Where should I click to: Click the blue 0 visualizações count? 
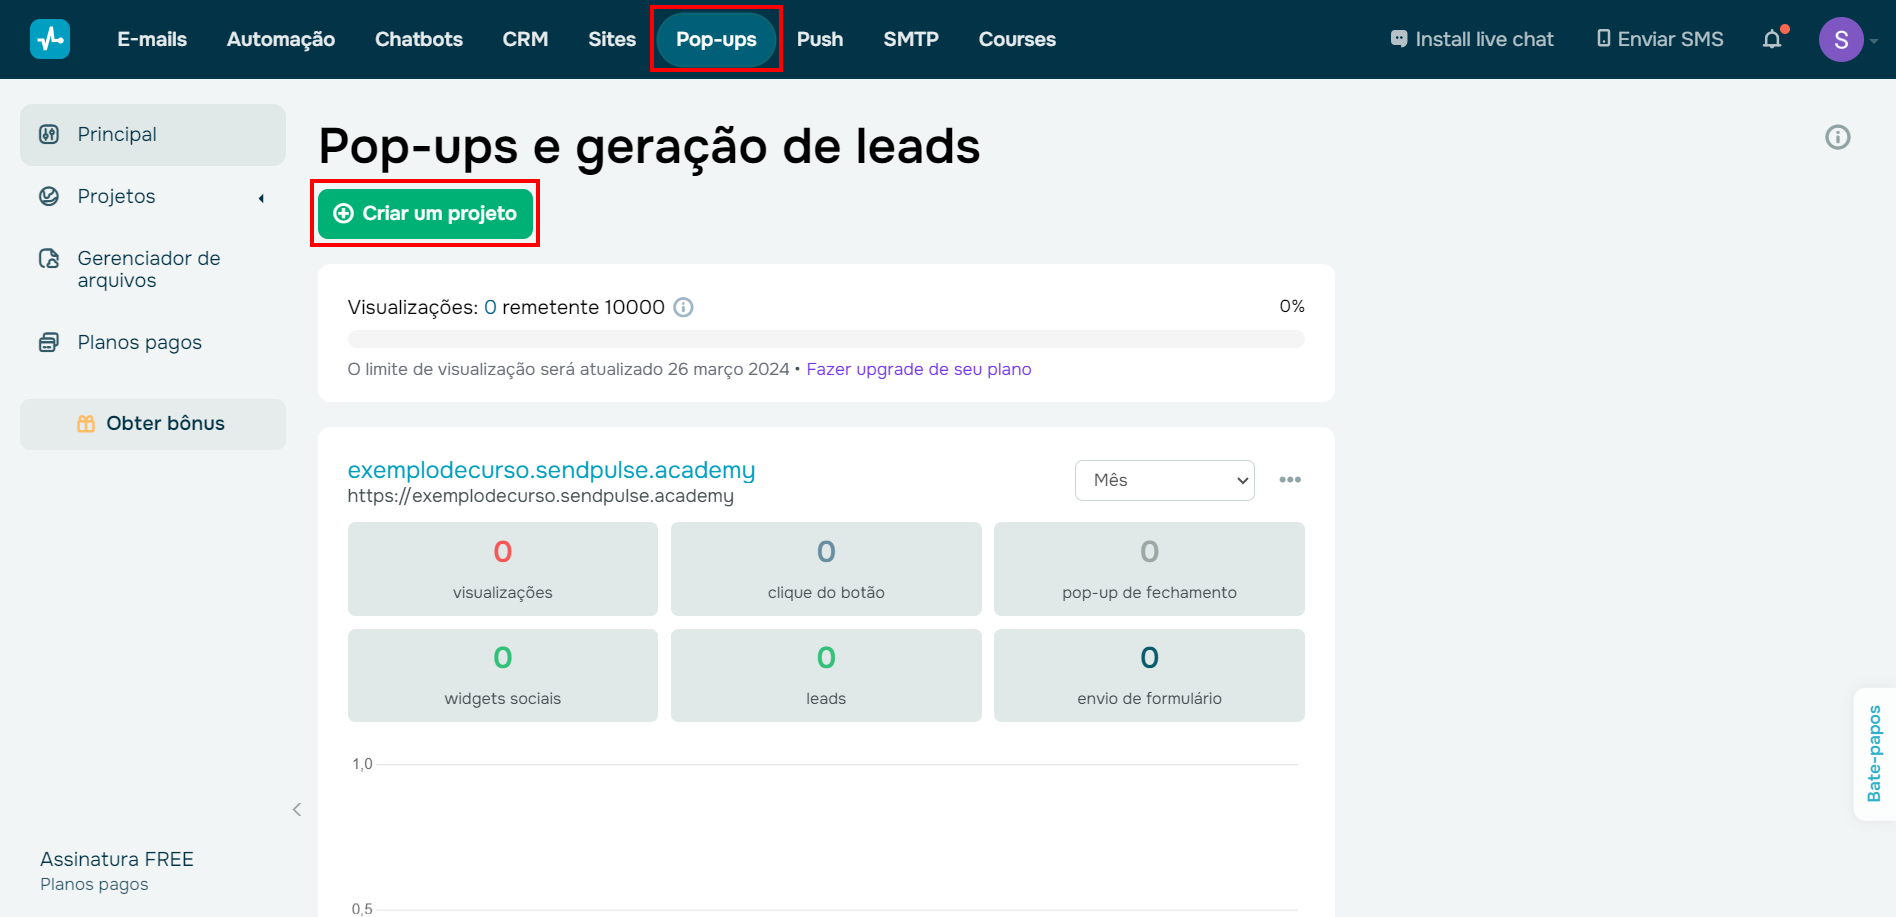pyautogui.click(x=490, y=307)
